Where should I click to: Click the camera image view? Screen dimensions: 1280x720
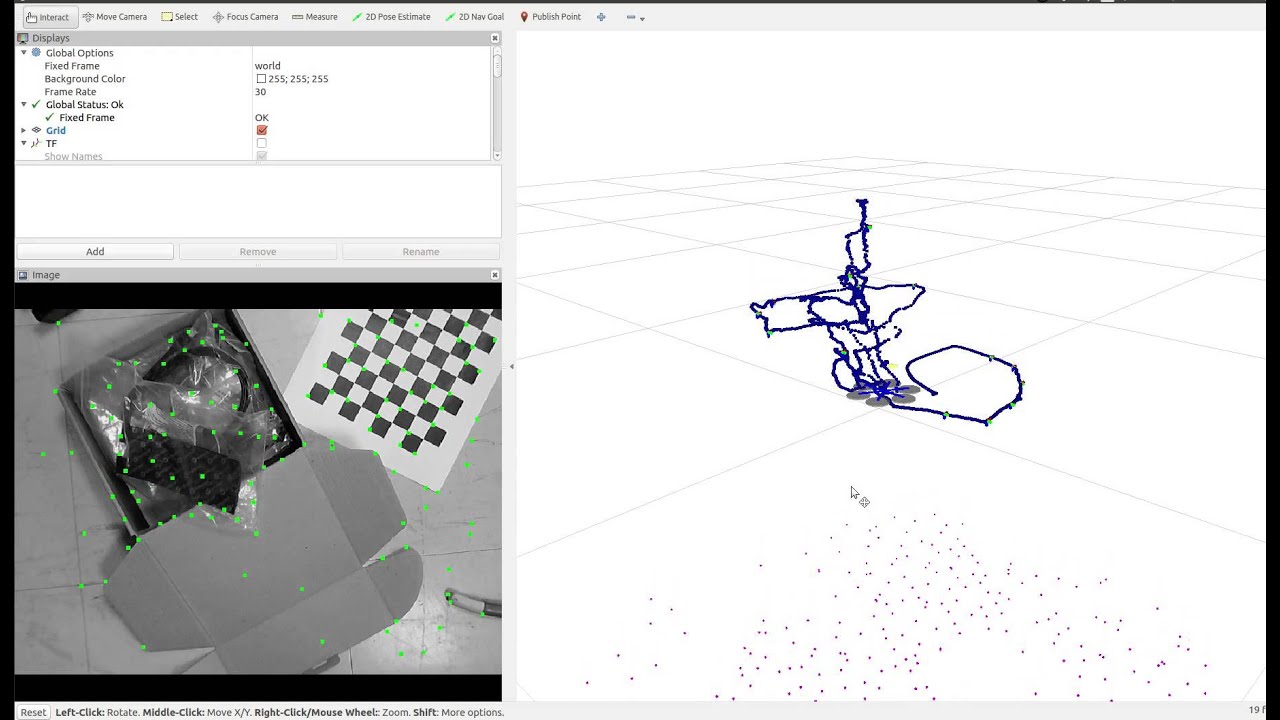(258, 492)
